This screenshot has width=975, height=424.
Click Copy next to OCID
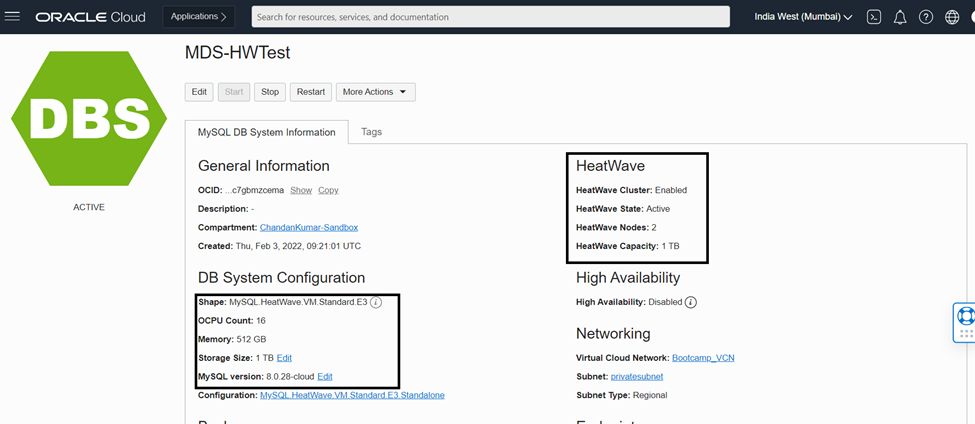point(328,190)
